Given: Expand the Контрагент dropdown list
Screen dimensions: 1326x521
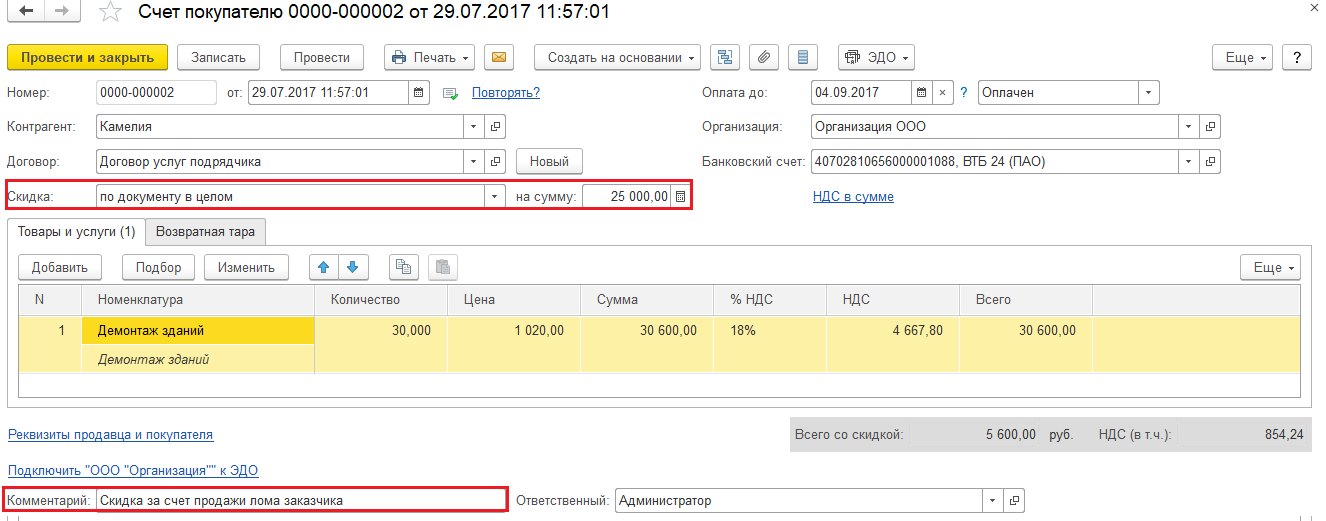Looking at the screenshot, I should point(474,127).
